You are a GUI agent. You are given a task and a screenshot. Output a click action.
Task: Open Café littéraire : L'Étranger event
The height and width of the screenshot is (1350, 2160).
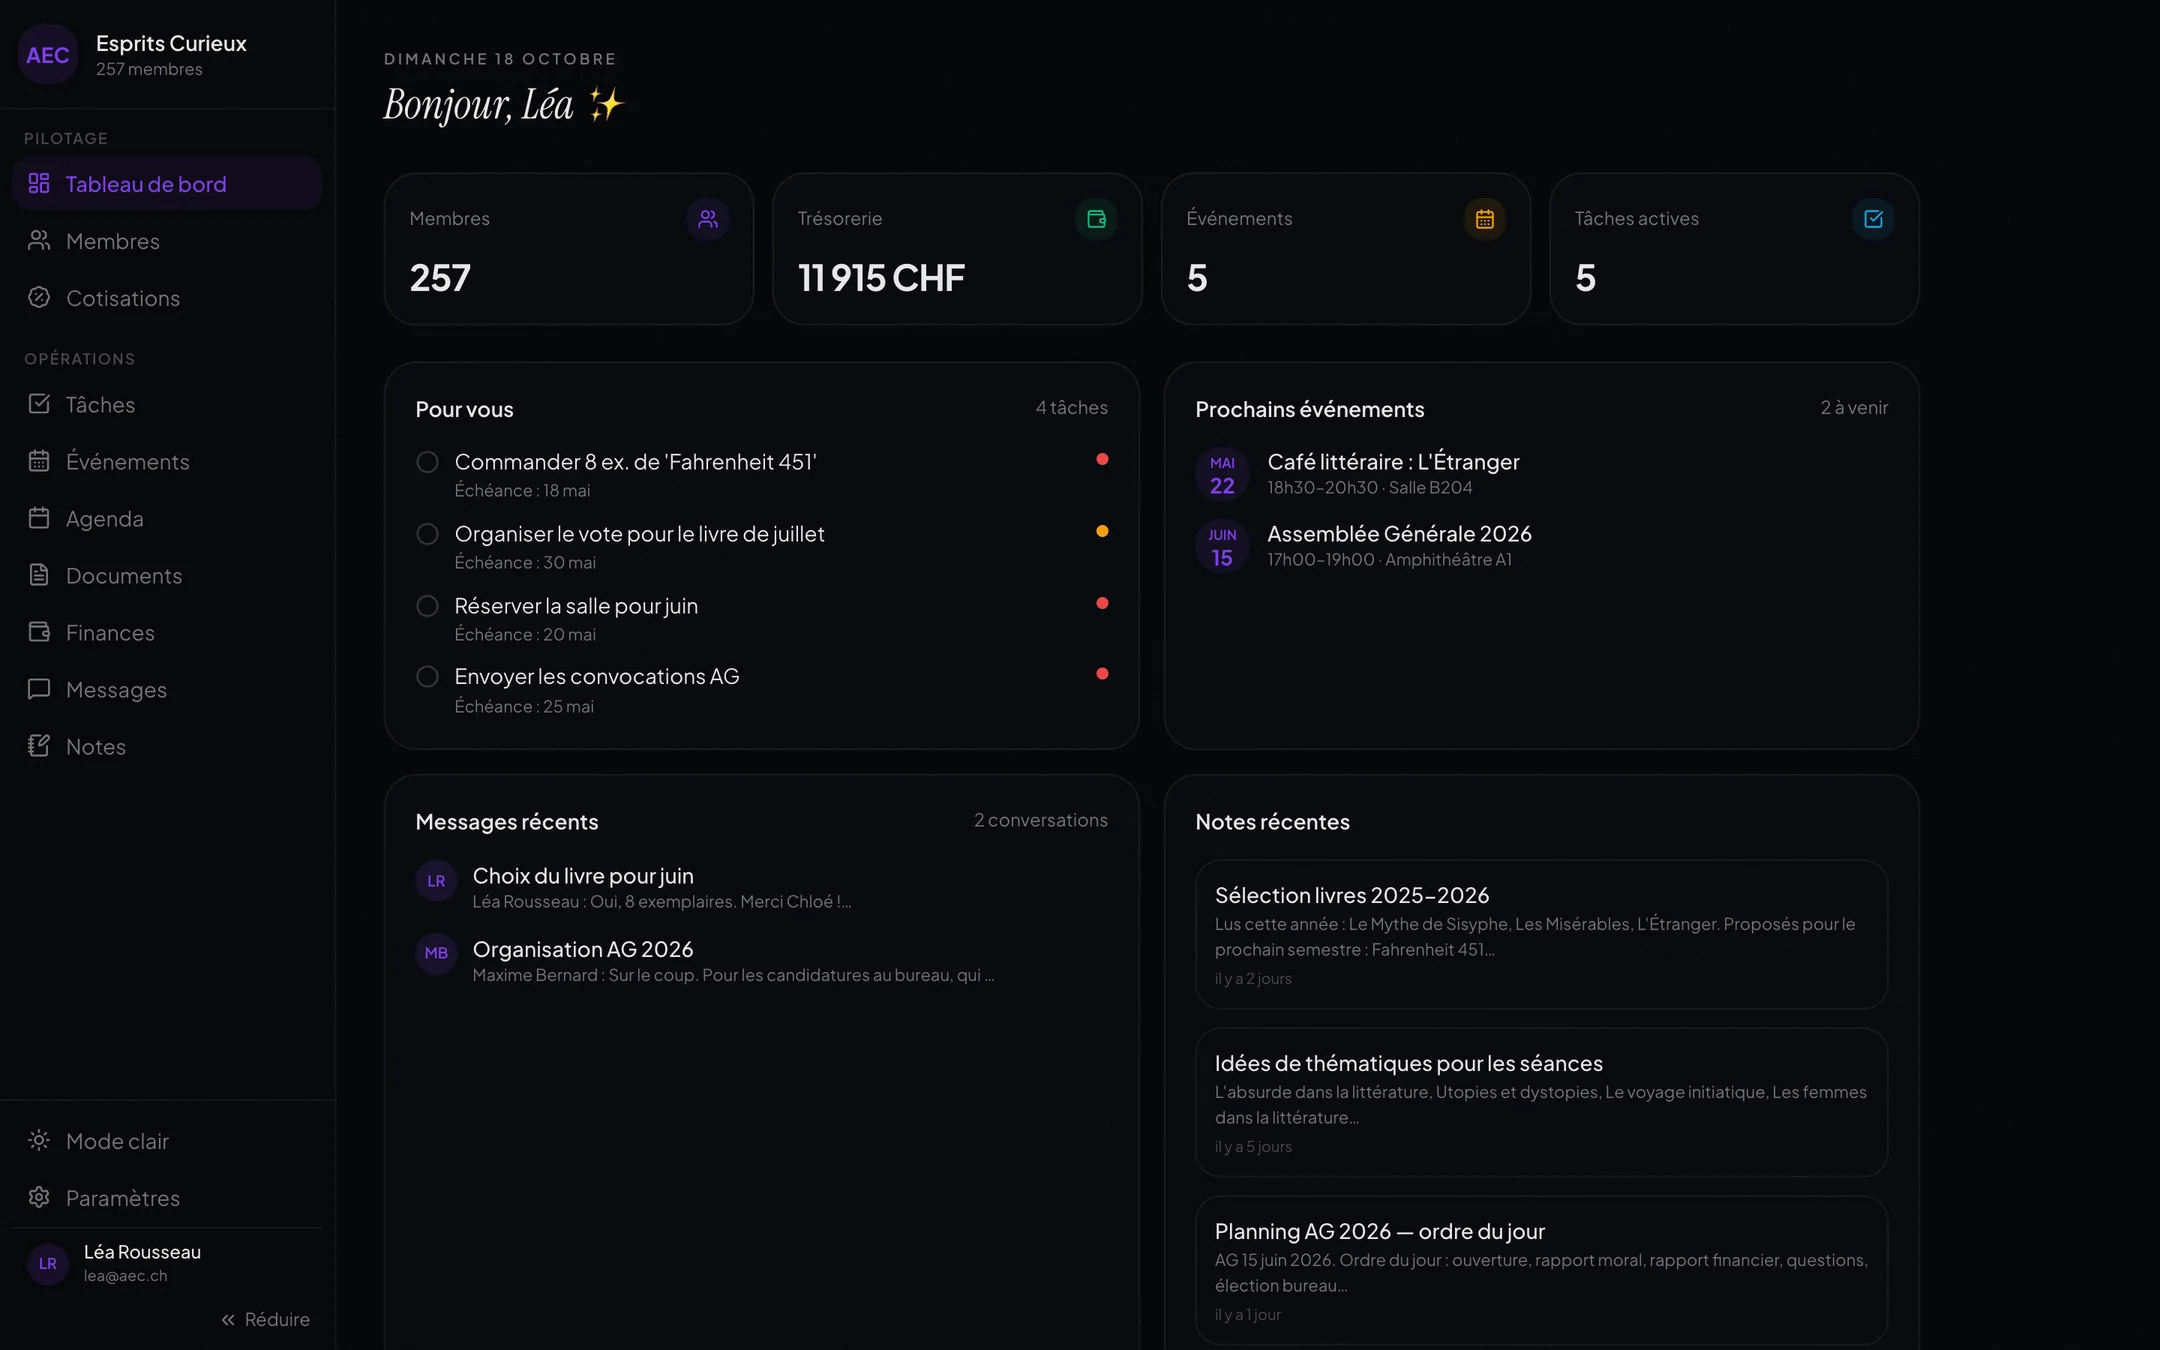[x=1541, y=473]
